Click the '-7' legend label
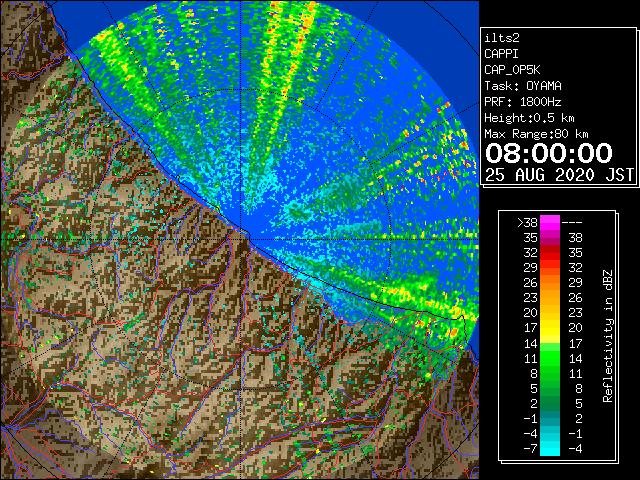The height and width of the screenshot is (480, 640). [530, 449]
